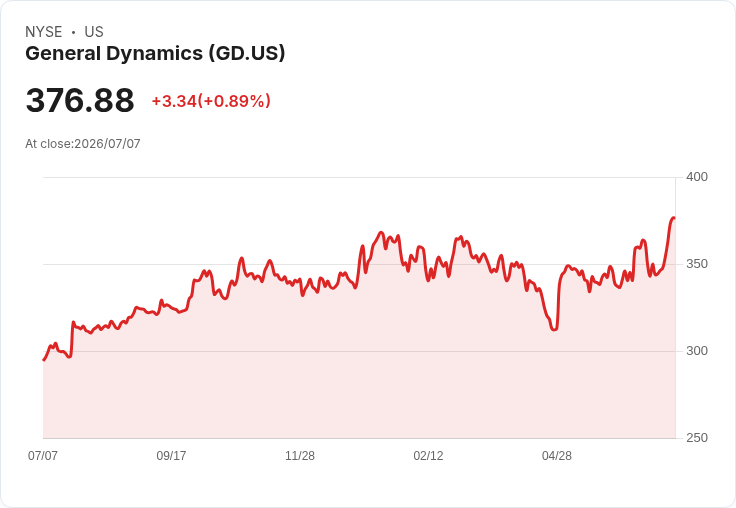Click the US market label
The height and width of the screenshot is (508, 736).
click(x=94, y=32)
